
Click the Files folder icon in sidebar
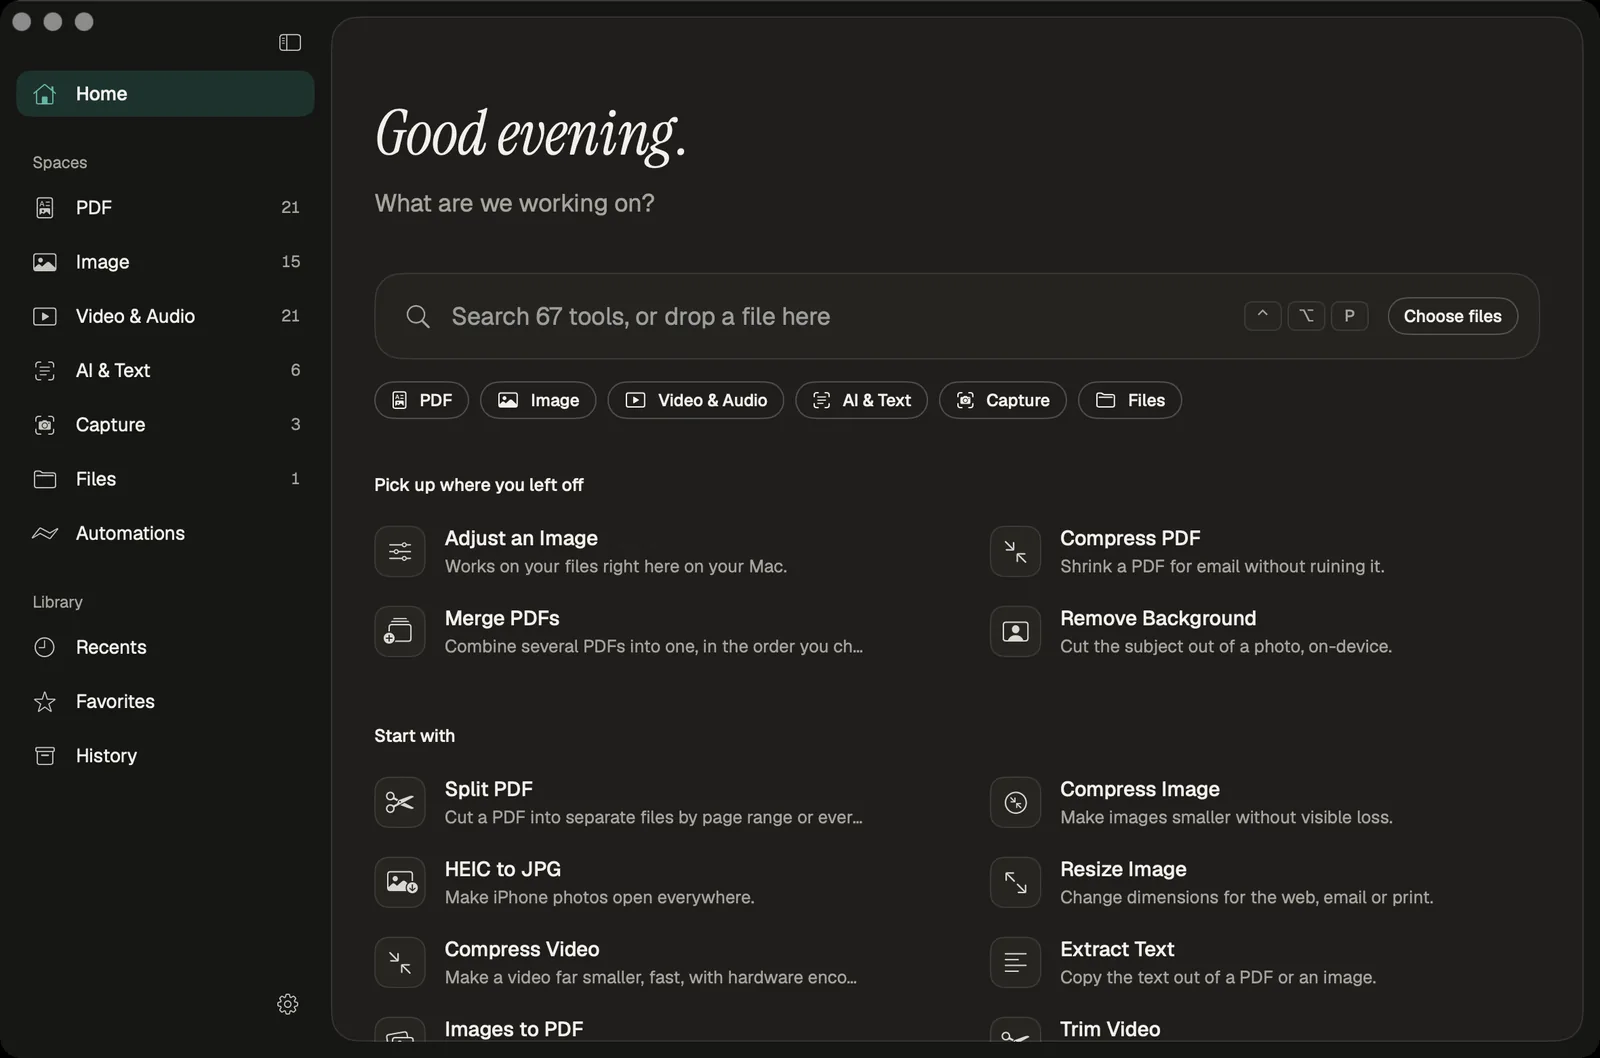tap(45, 479)
